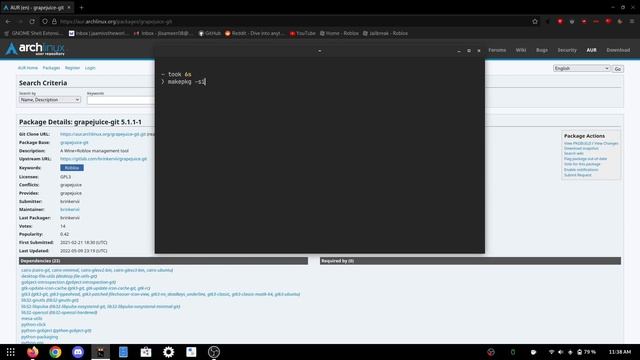Open the mesa-utils dependency link
Image resolution: width=640 pixels, height=360 pixels.
[x=32, y=318]
